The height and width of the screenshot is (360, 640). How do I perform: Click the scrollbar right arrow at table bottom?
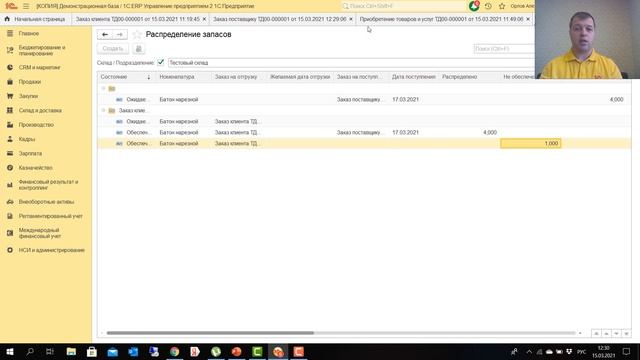point(580,333)
